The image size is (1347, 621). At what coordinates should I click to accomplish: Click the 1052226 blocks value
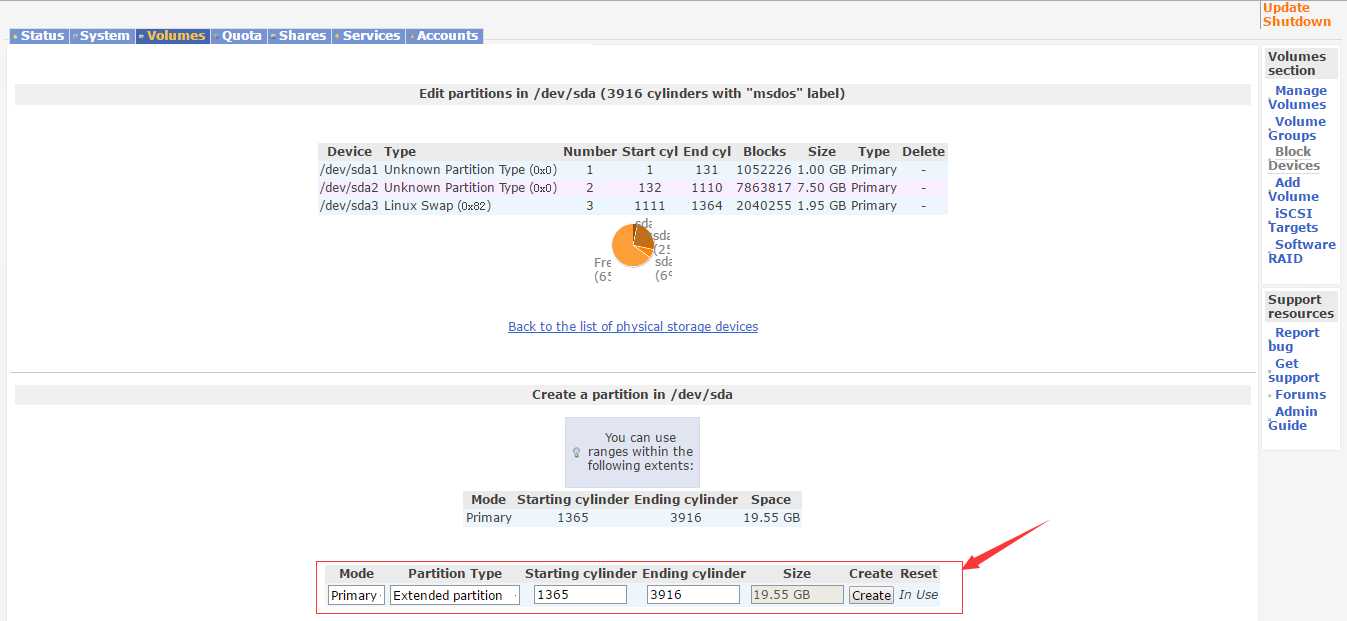click(x=764, y=170)
